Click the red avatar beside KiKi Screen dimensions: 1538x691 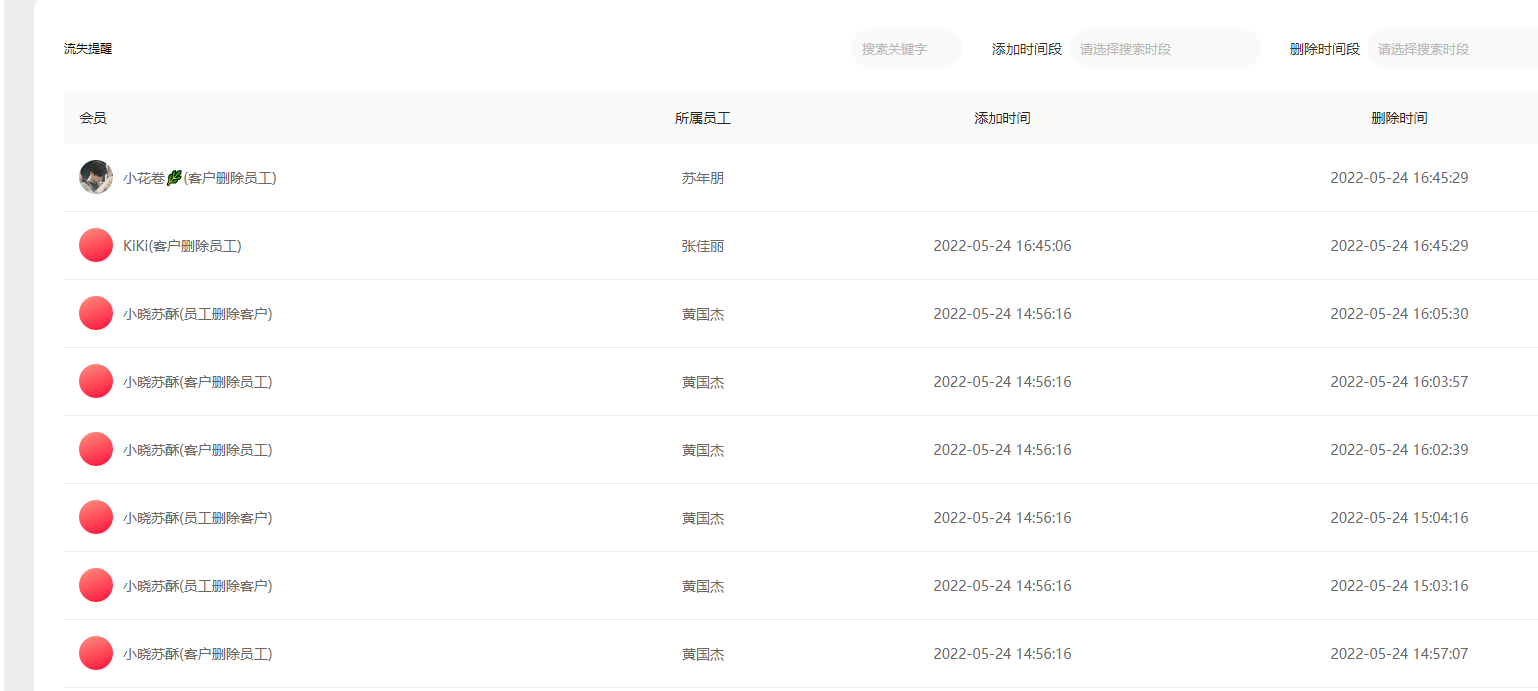coord(96,245)
